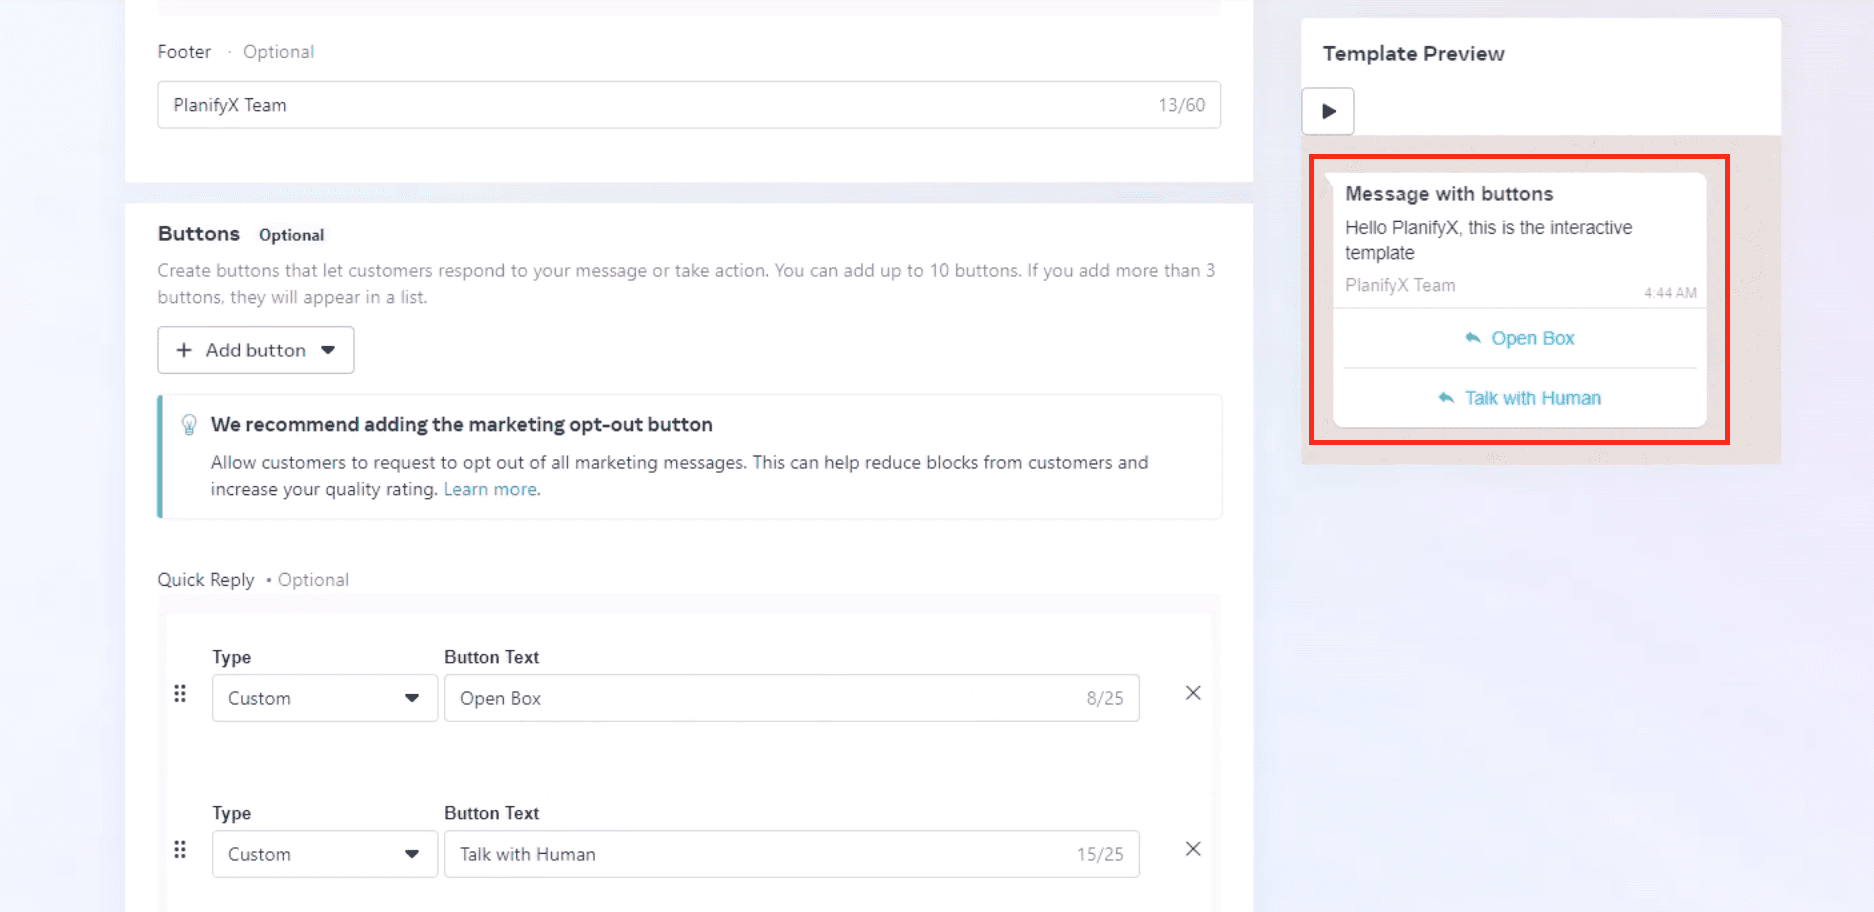
Task: Open the Learn more link
Action: click(491, 489)
